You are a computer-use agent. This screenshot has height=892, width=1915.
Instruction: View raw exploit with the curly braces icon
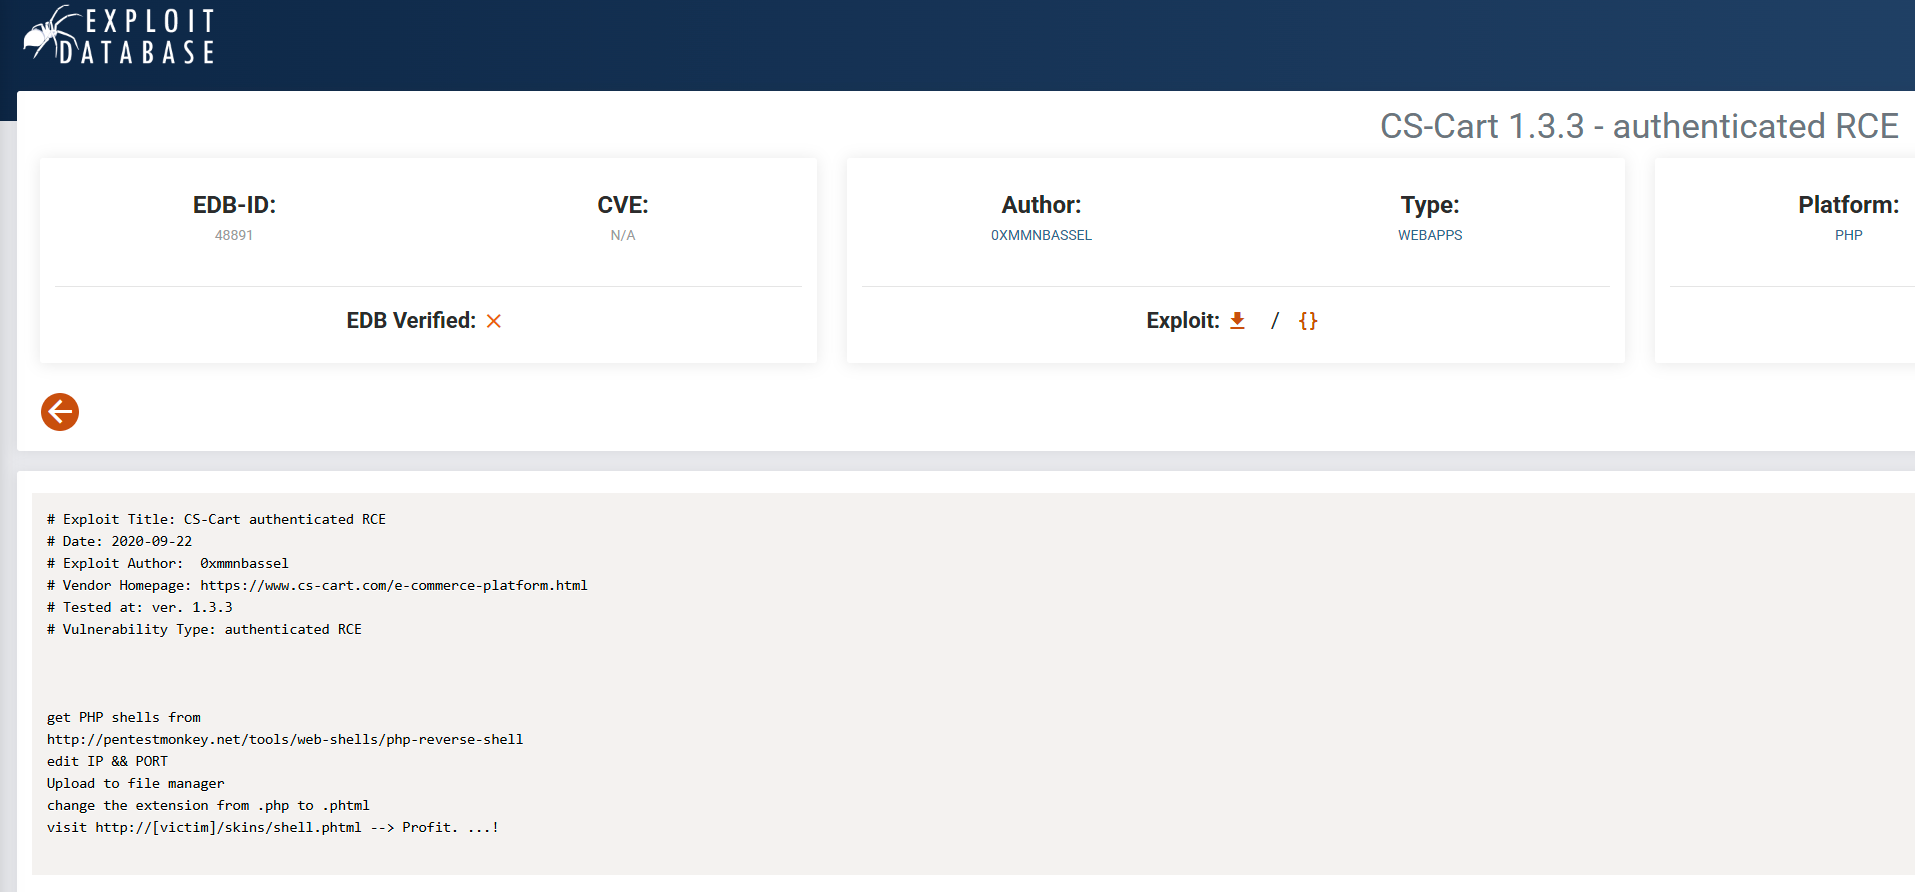tap(1308, 321)
